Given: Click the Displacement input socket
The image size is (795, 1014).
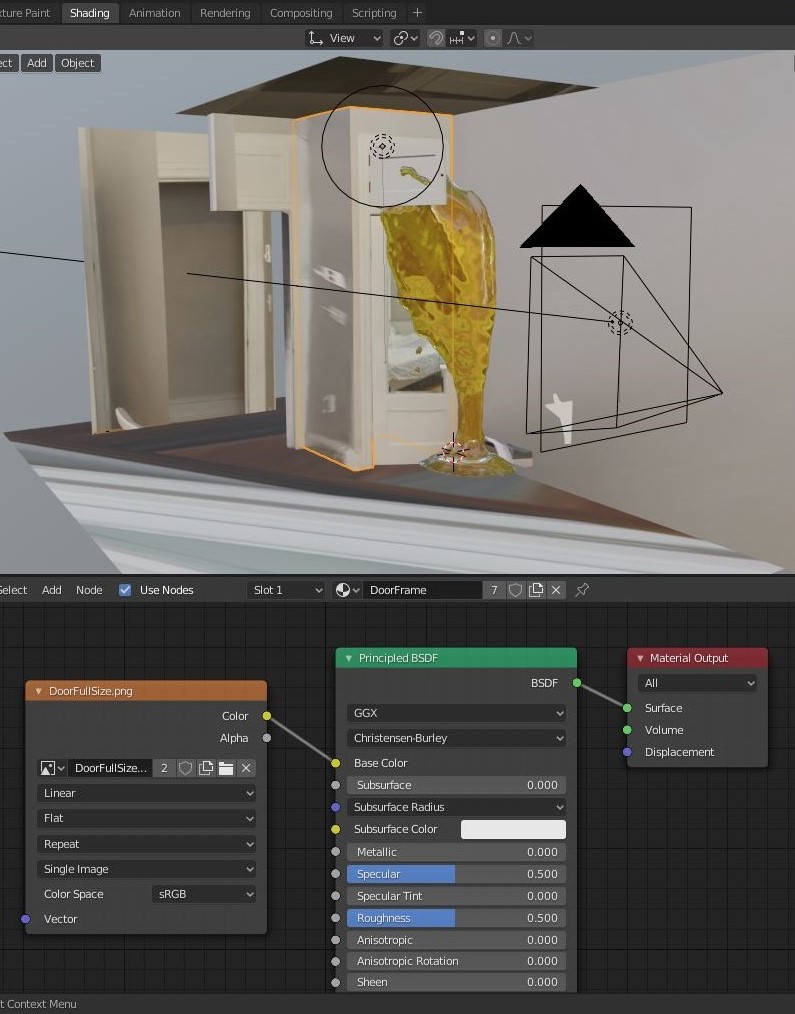Looking at the screenshot, I should point(627,752).
